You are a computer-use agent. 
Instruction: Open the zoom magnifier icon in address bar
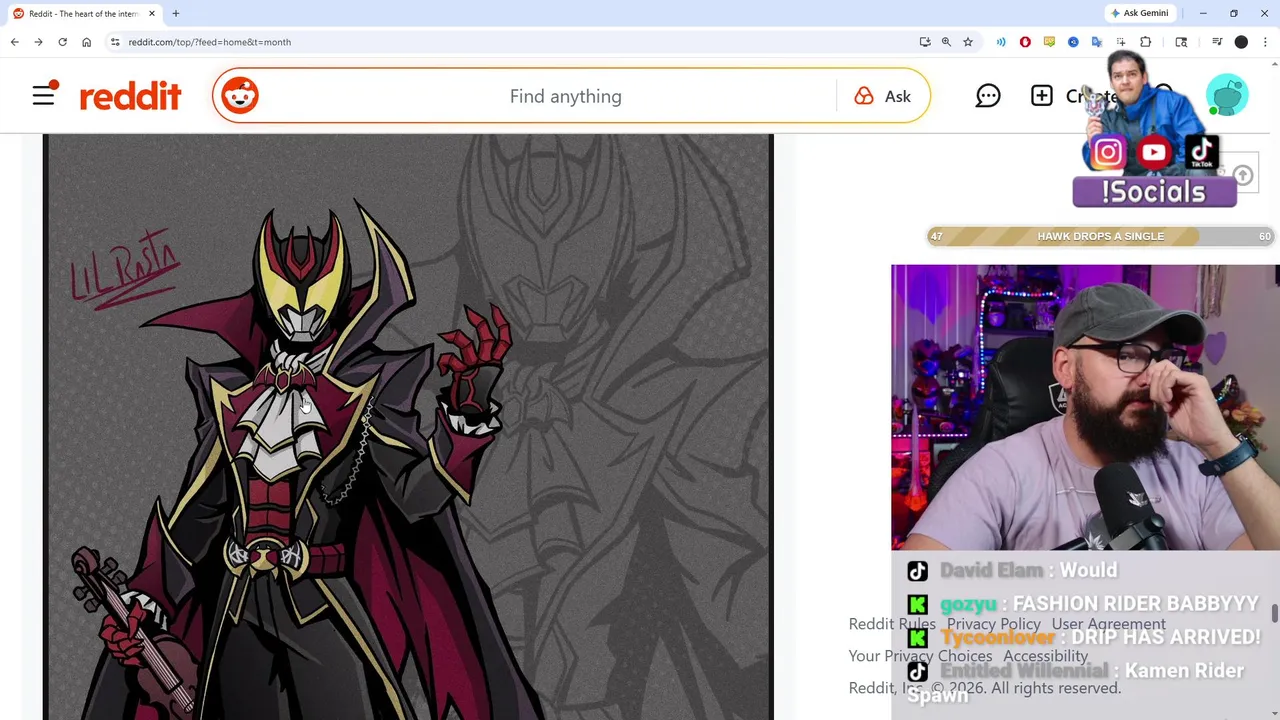946,42
